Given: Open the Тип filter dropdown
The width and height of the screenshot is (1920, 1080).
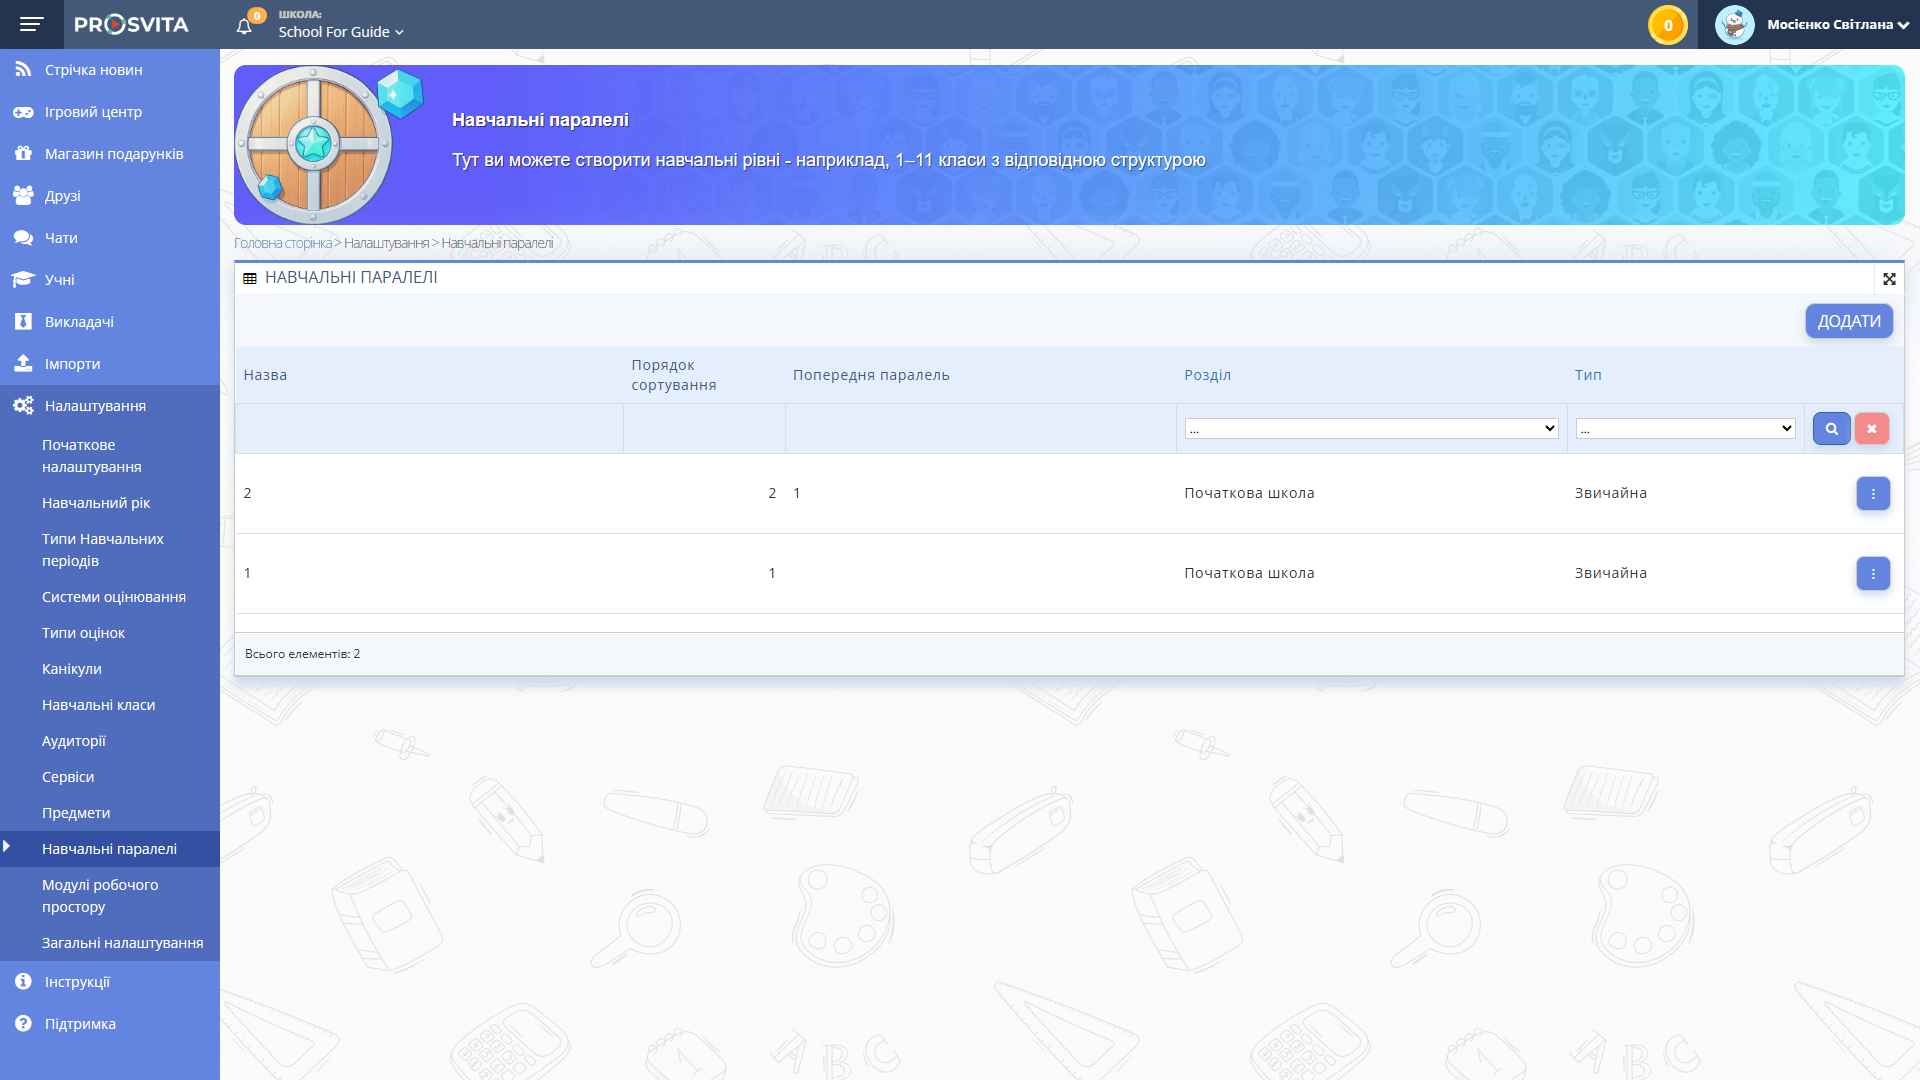Looking at the screenshot, I should (1685, 429).
